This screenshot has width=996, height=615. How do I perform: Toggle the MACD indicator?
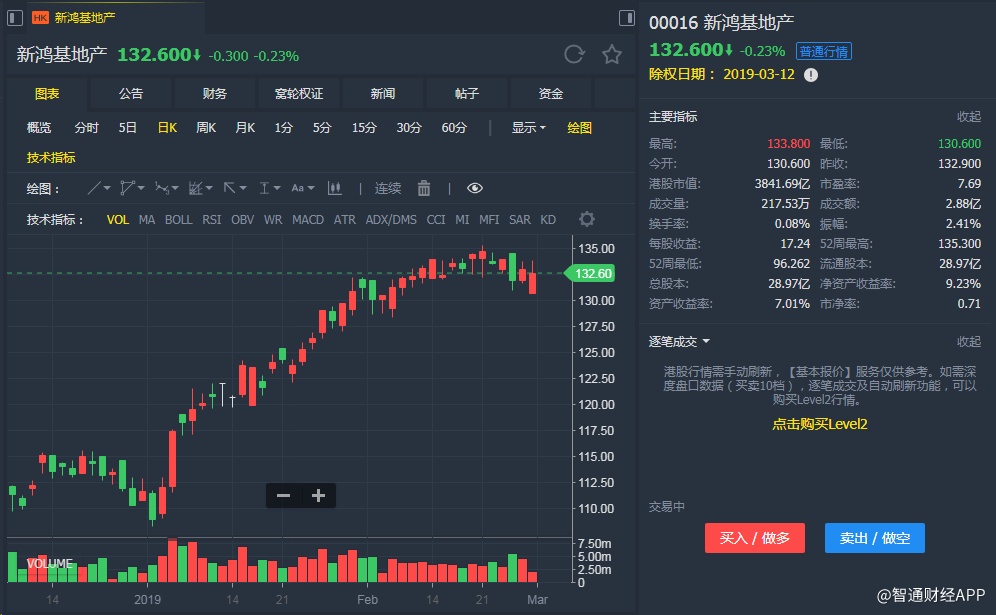[308, 220]
